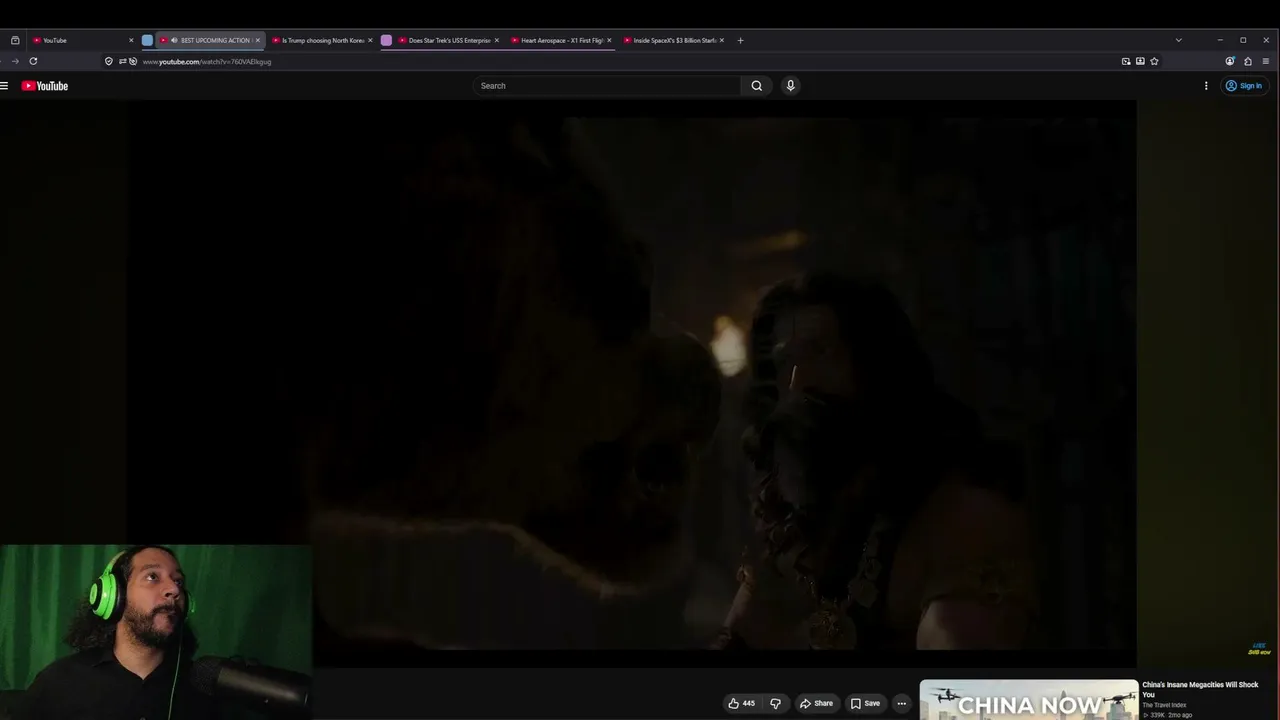Expand the list all tabs chevron
Viewport: 1280px width, 720px height.
click(x=1178, y=40)
